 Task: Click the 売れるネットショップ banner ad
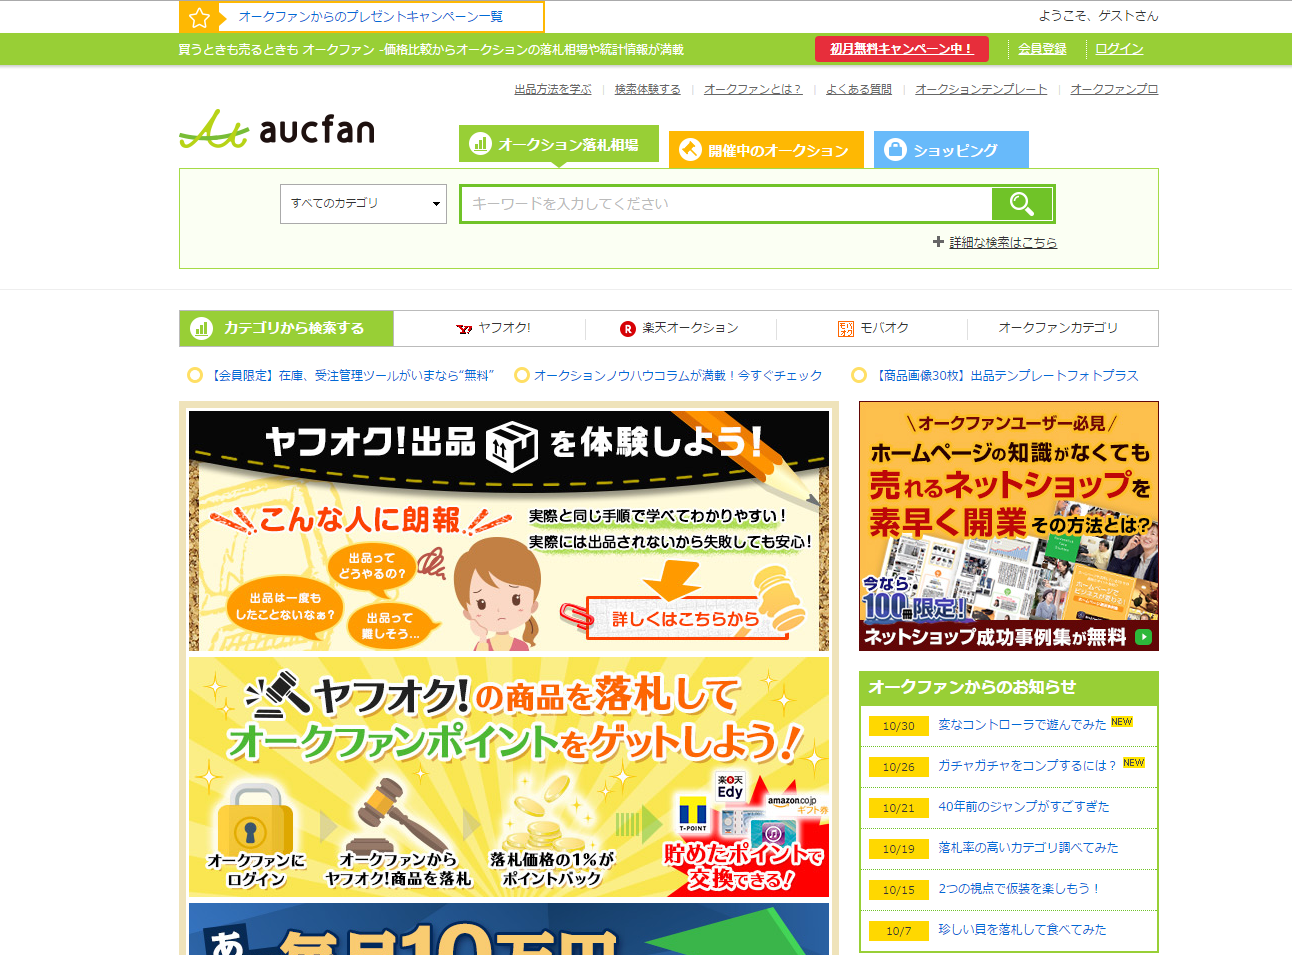[1009, 526]
